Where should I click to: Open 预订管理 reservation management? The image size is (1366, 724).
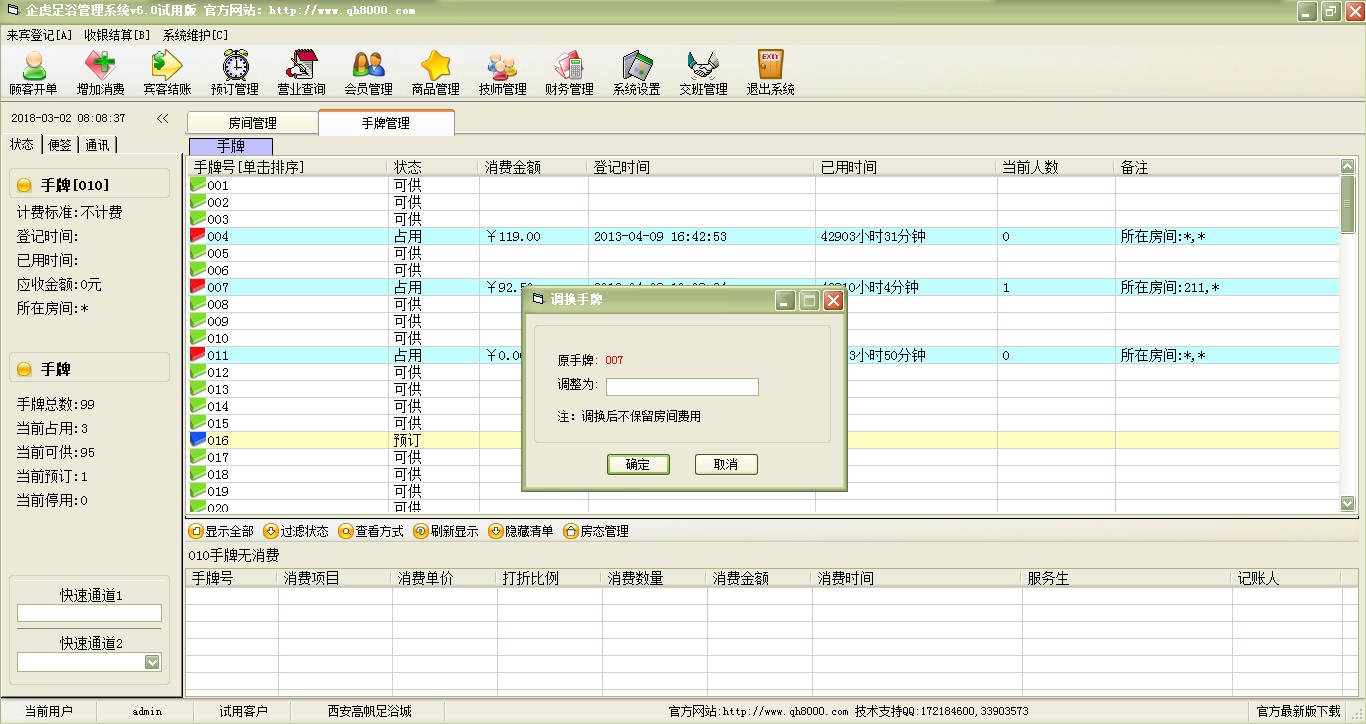coord(235,73)
